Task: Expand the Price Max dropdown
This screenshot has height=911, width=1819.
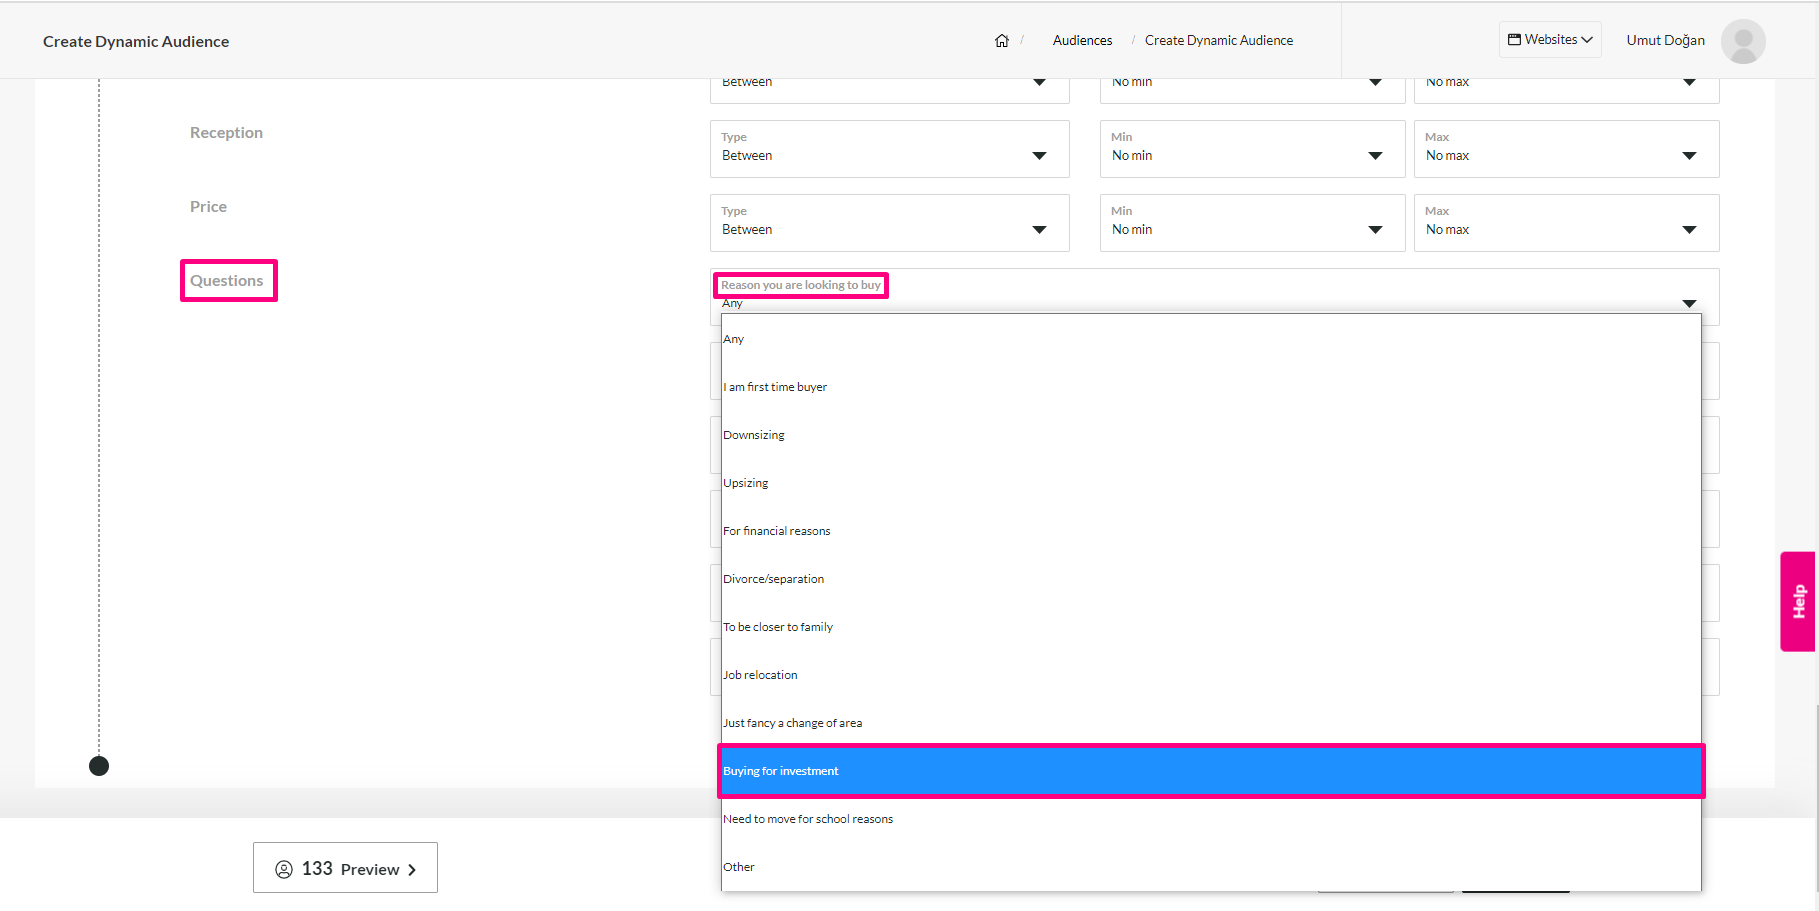Action: 1566,223
